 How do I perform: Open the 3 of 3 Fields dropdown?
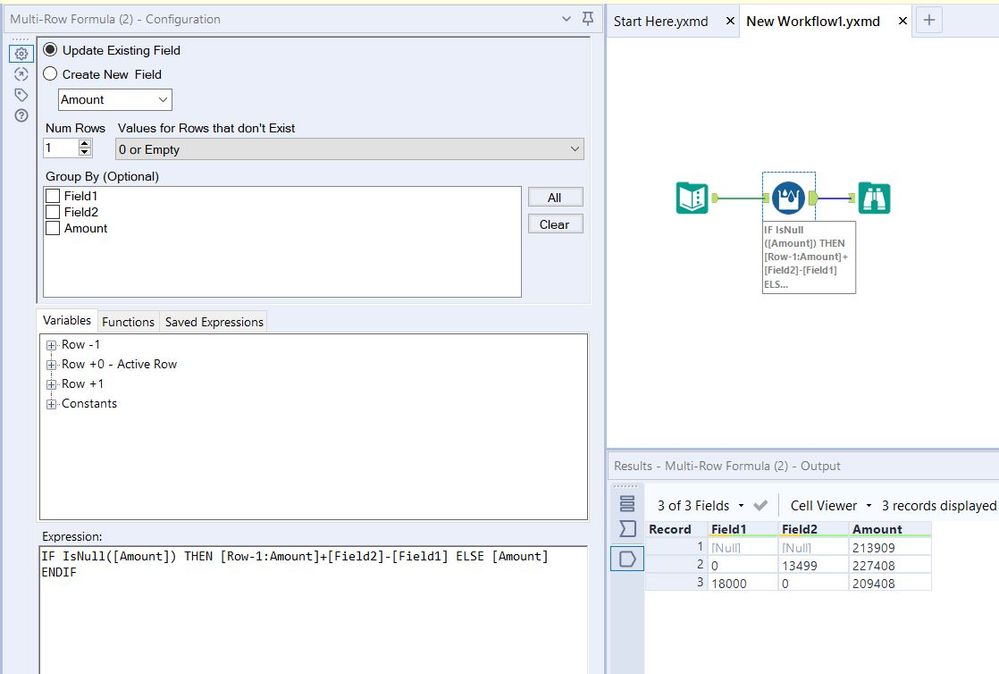[700, 506]
